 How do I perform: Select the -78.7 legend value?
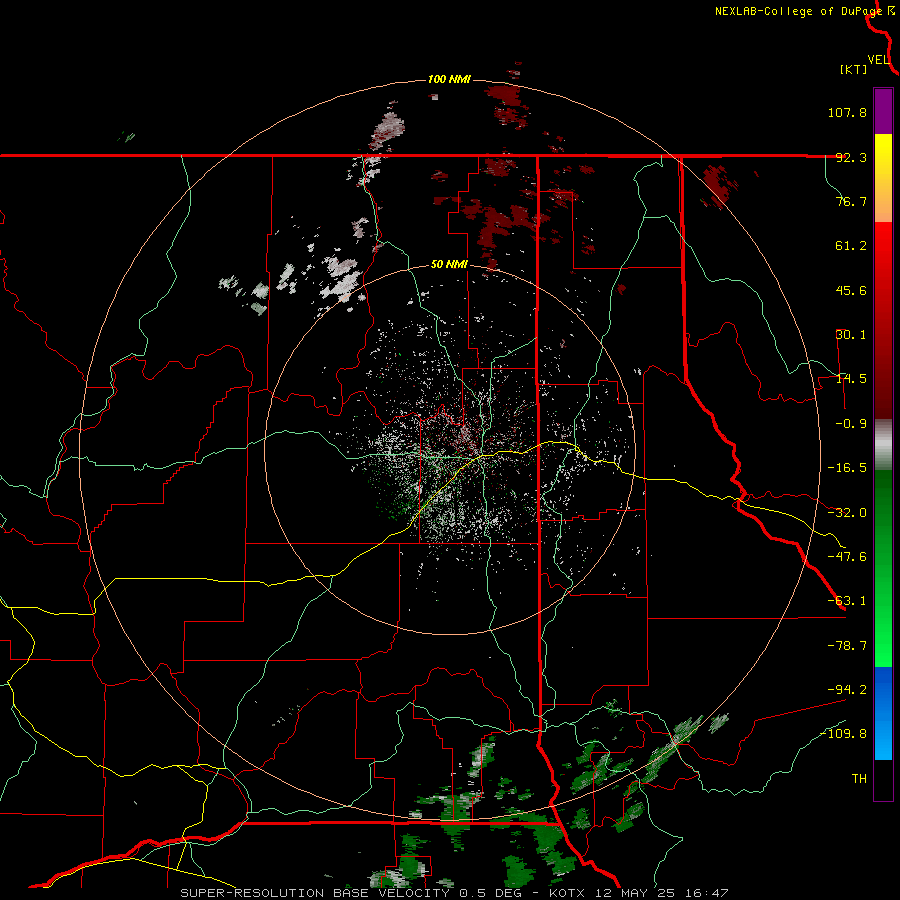[847, 646]
